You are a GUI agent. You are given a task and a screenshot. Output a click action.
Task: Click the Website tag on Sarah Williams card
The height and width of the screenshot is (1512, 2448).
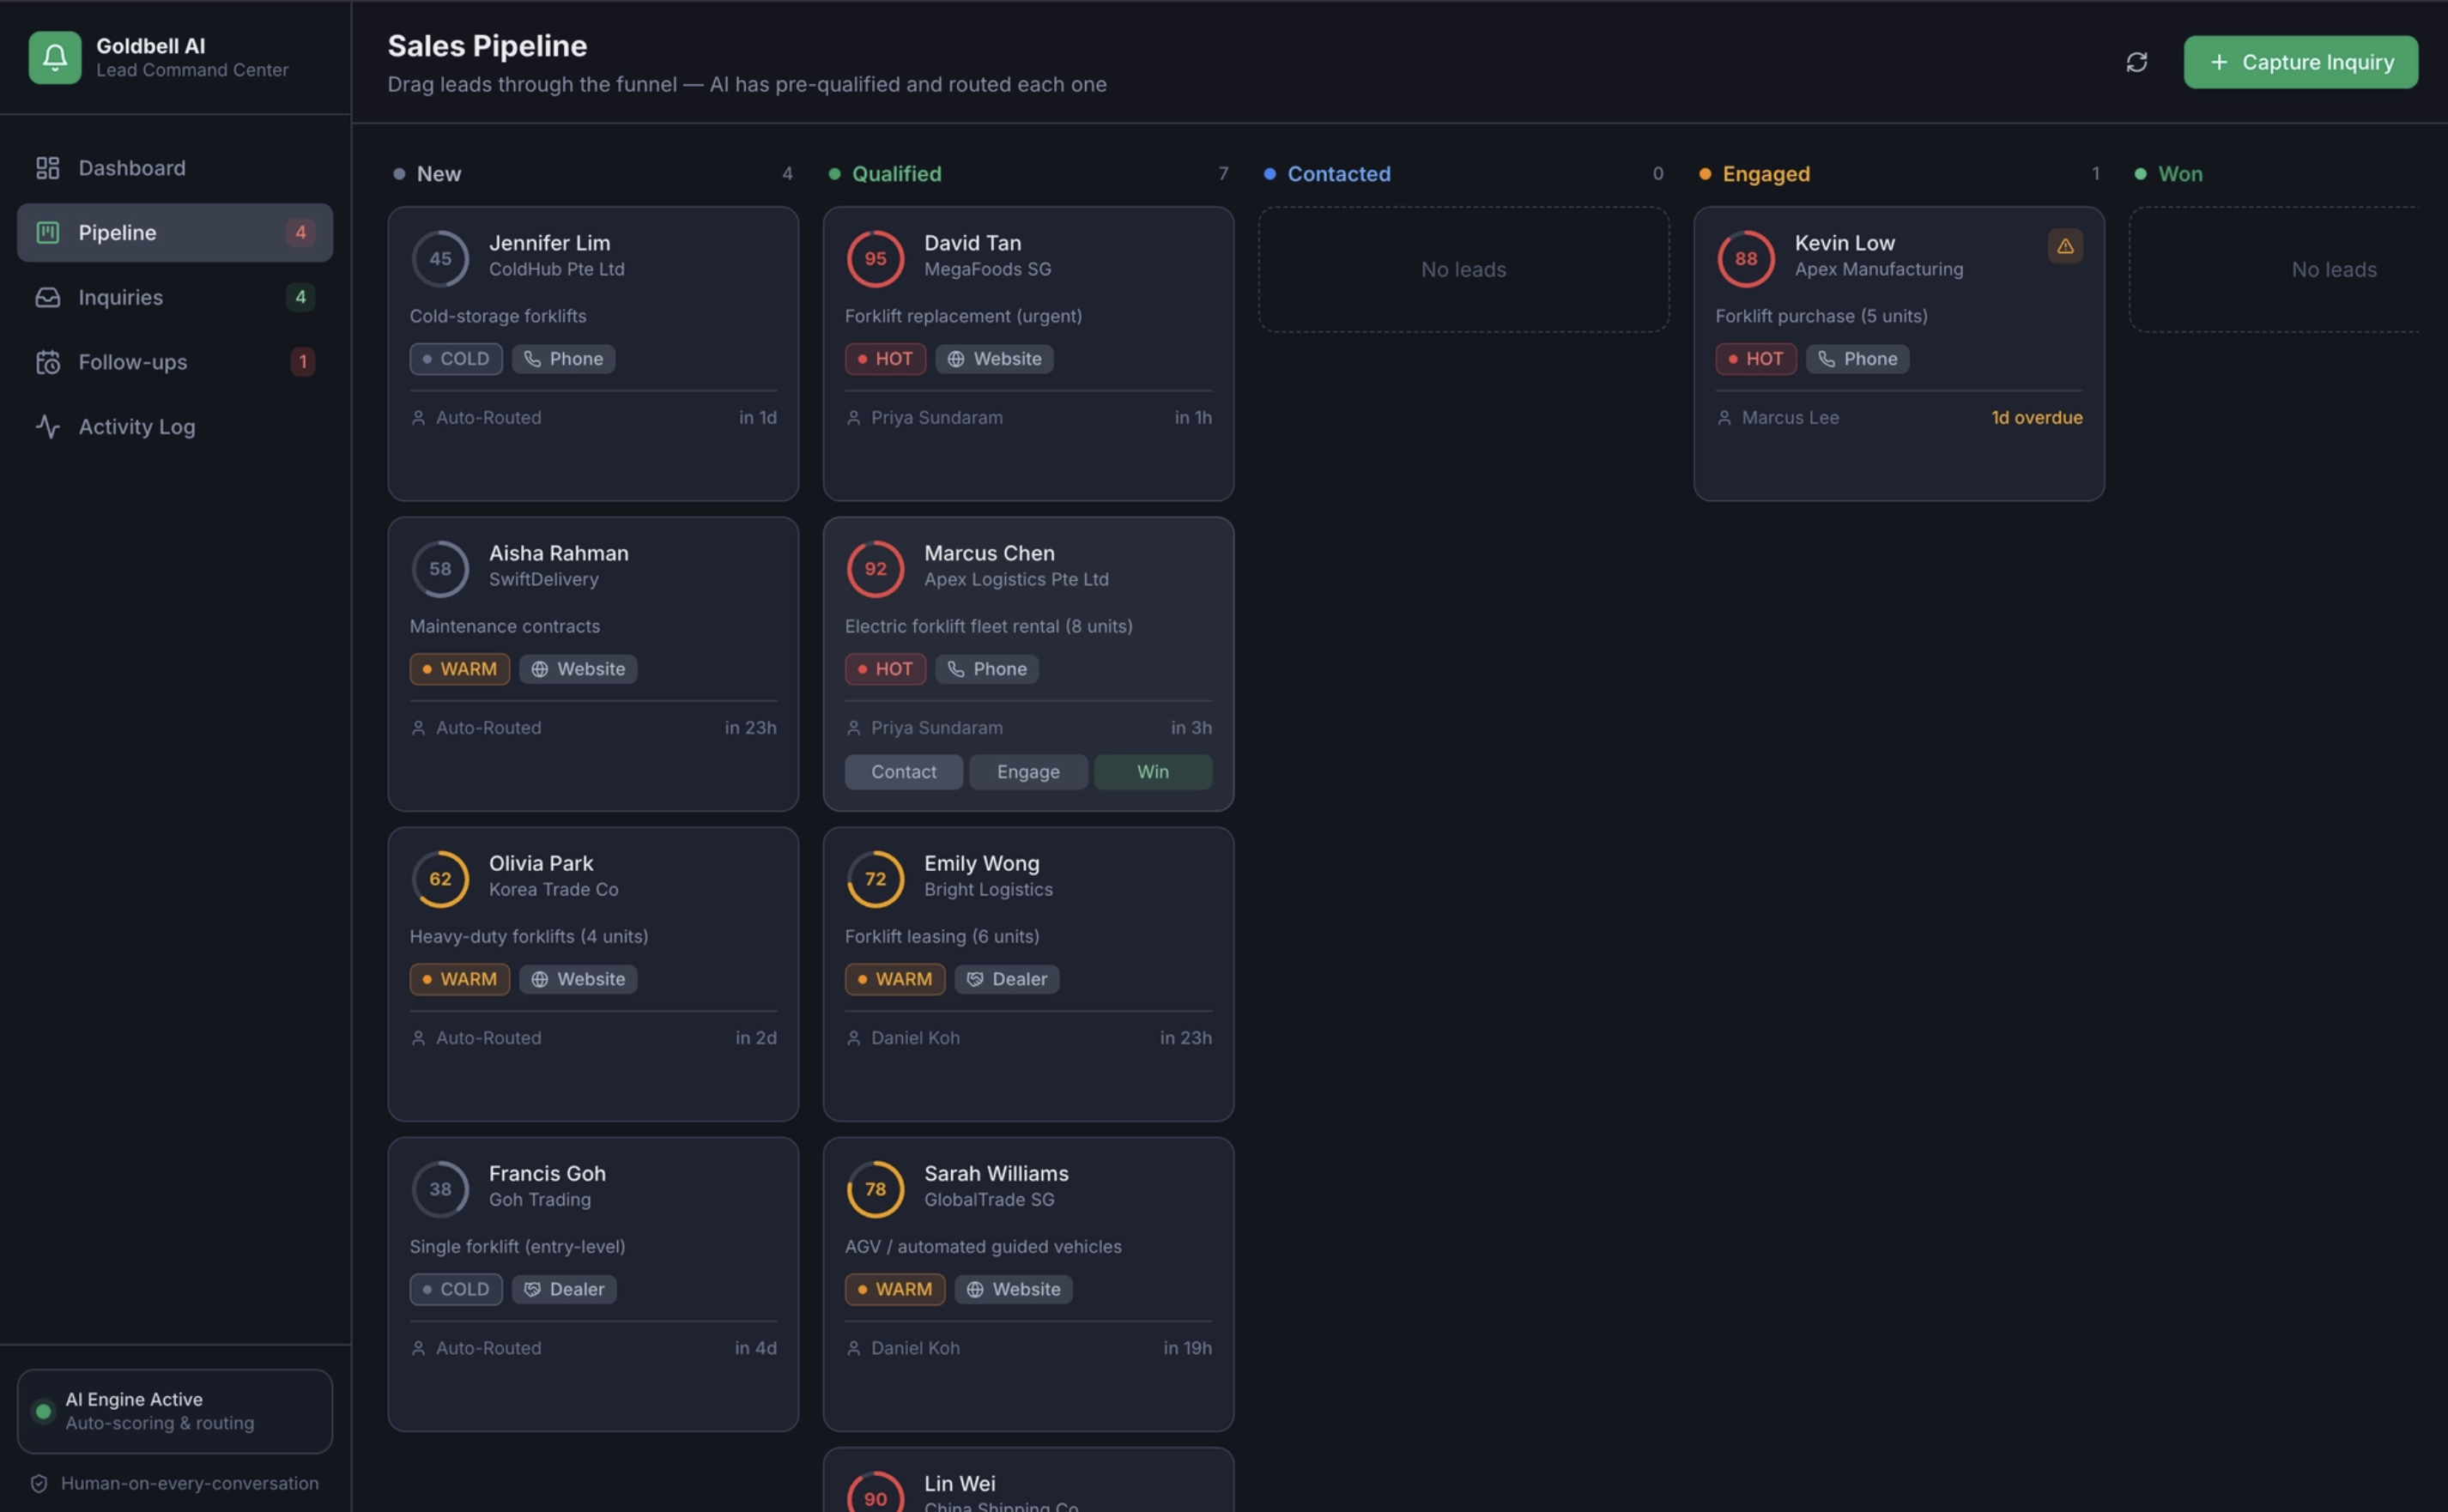[1013, 1289]
